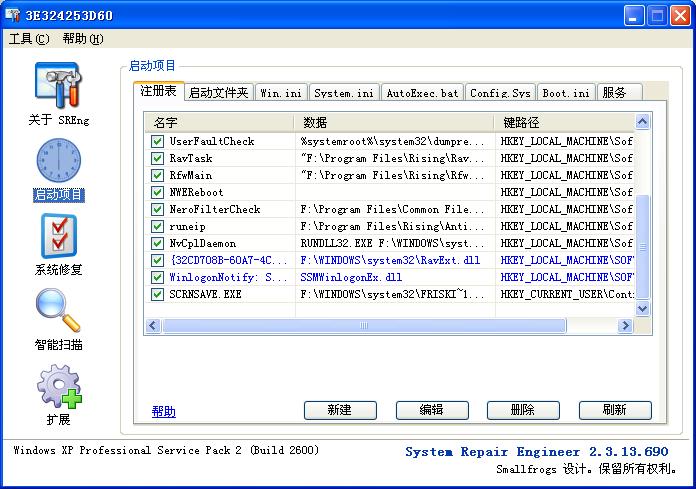
Task: Click the horizontal scroll right arrow
Action: point(625,326)
